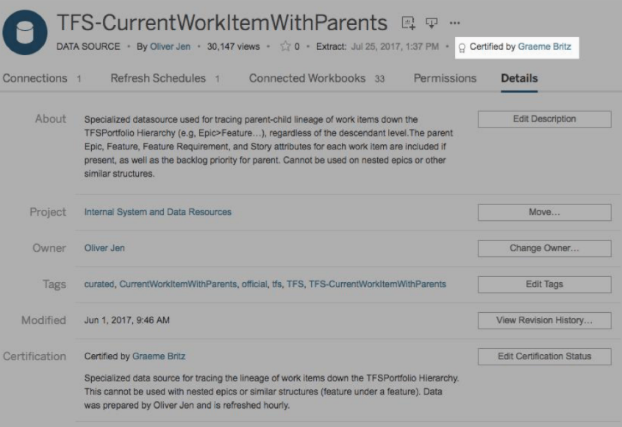Switch to the Refresh Schedules tab

coord(160,78)
